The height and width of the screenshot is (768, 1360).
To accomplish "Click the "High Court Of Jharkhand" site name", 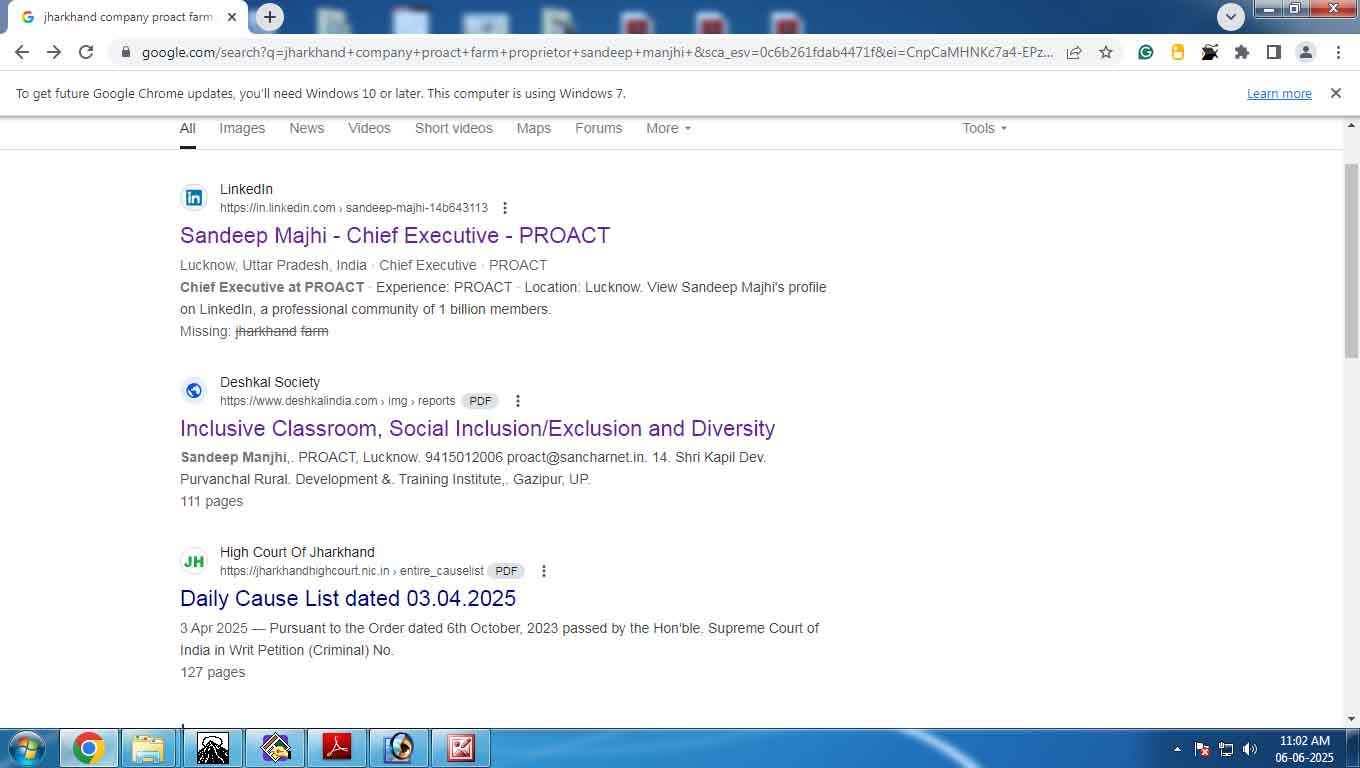I will [297, 552].
